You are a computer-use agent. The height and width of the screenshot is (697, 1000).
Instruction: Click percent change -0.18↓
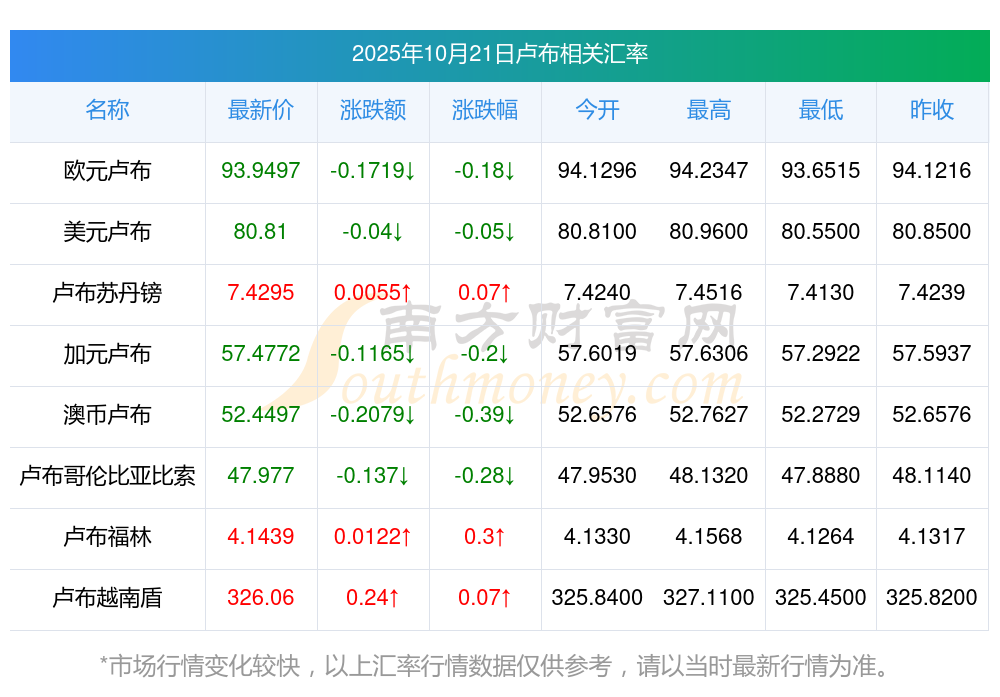coord(485,170)
